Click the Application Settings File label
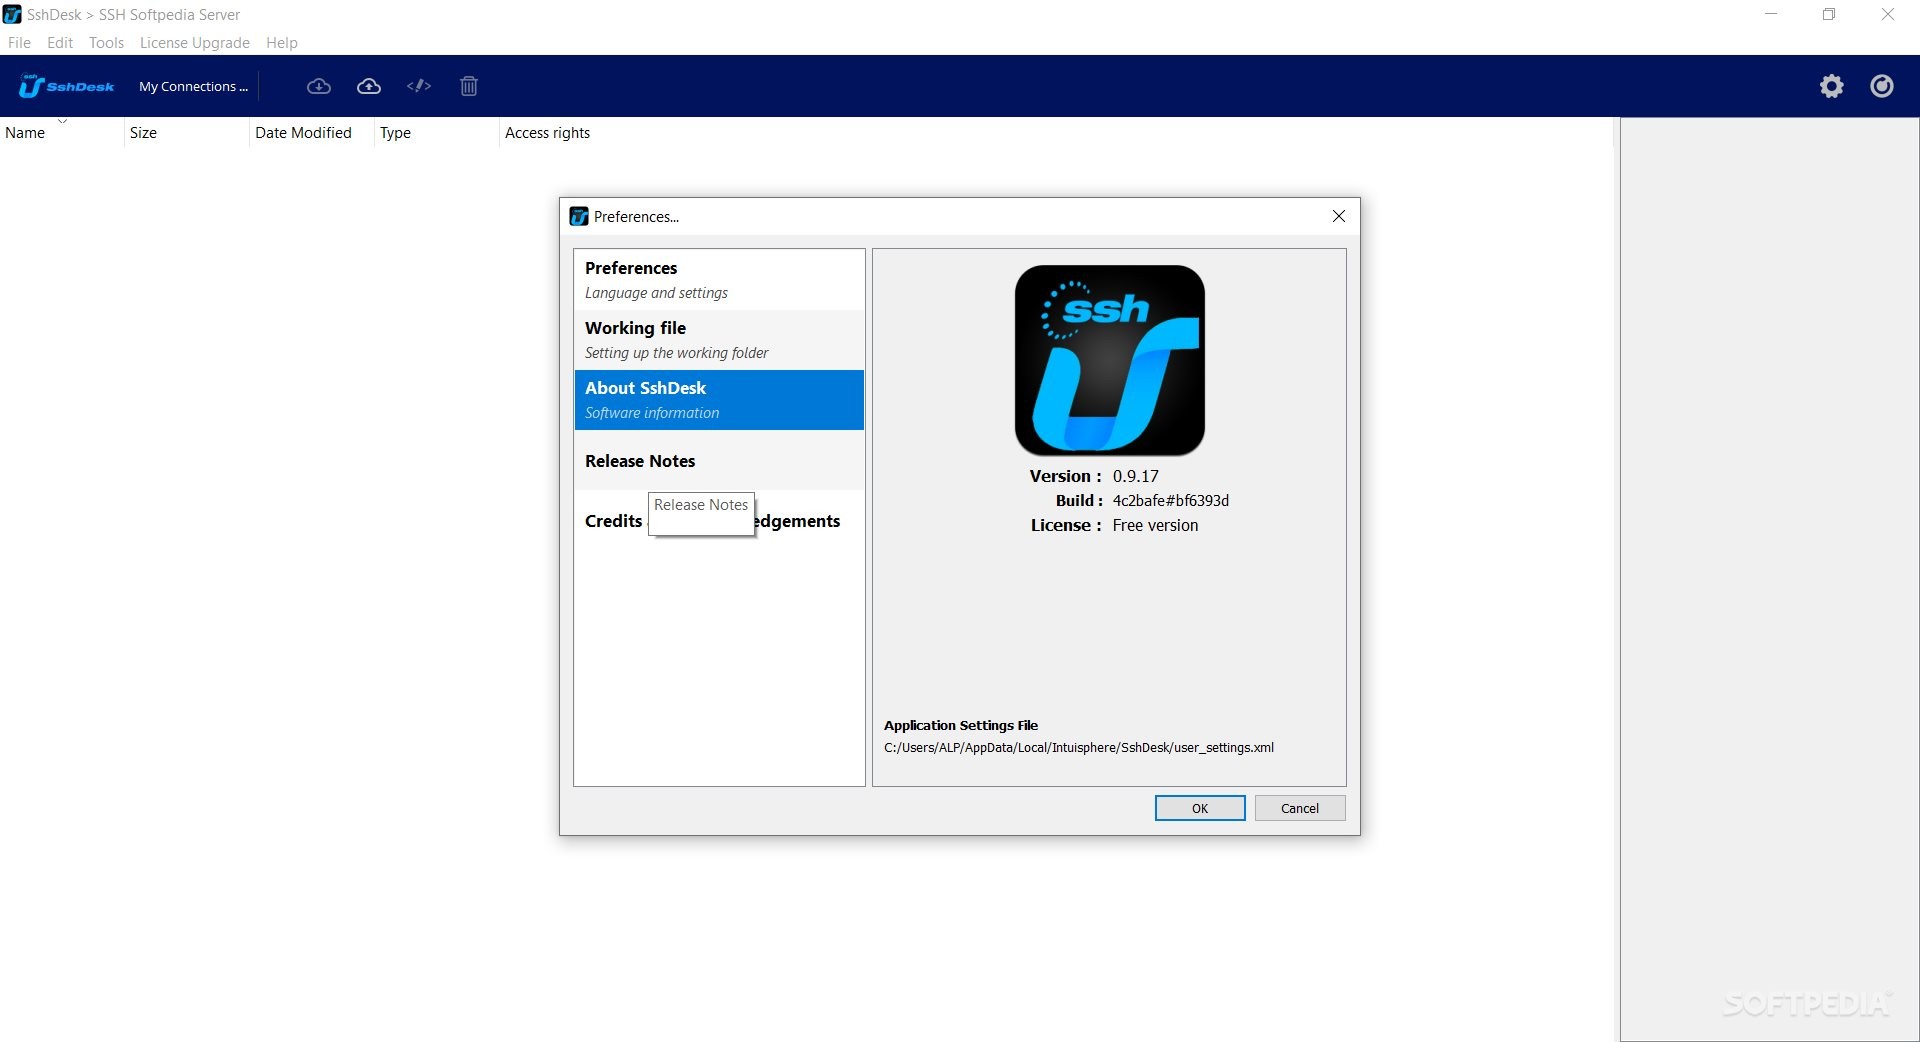 [x=961, y=725]
